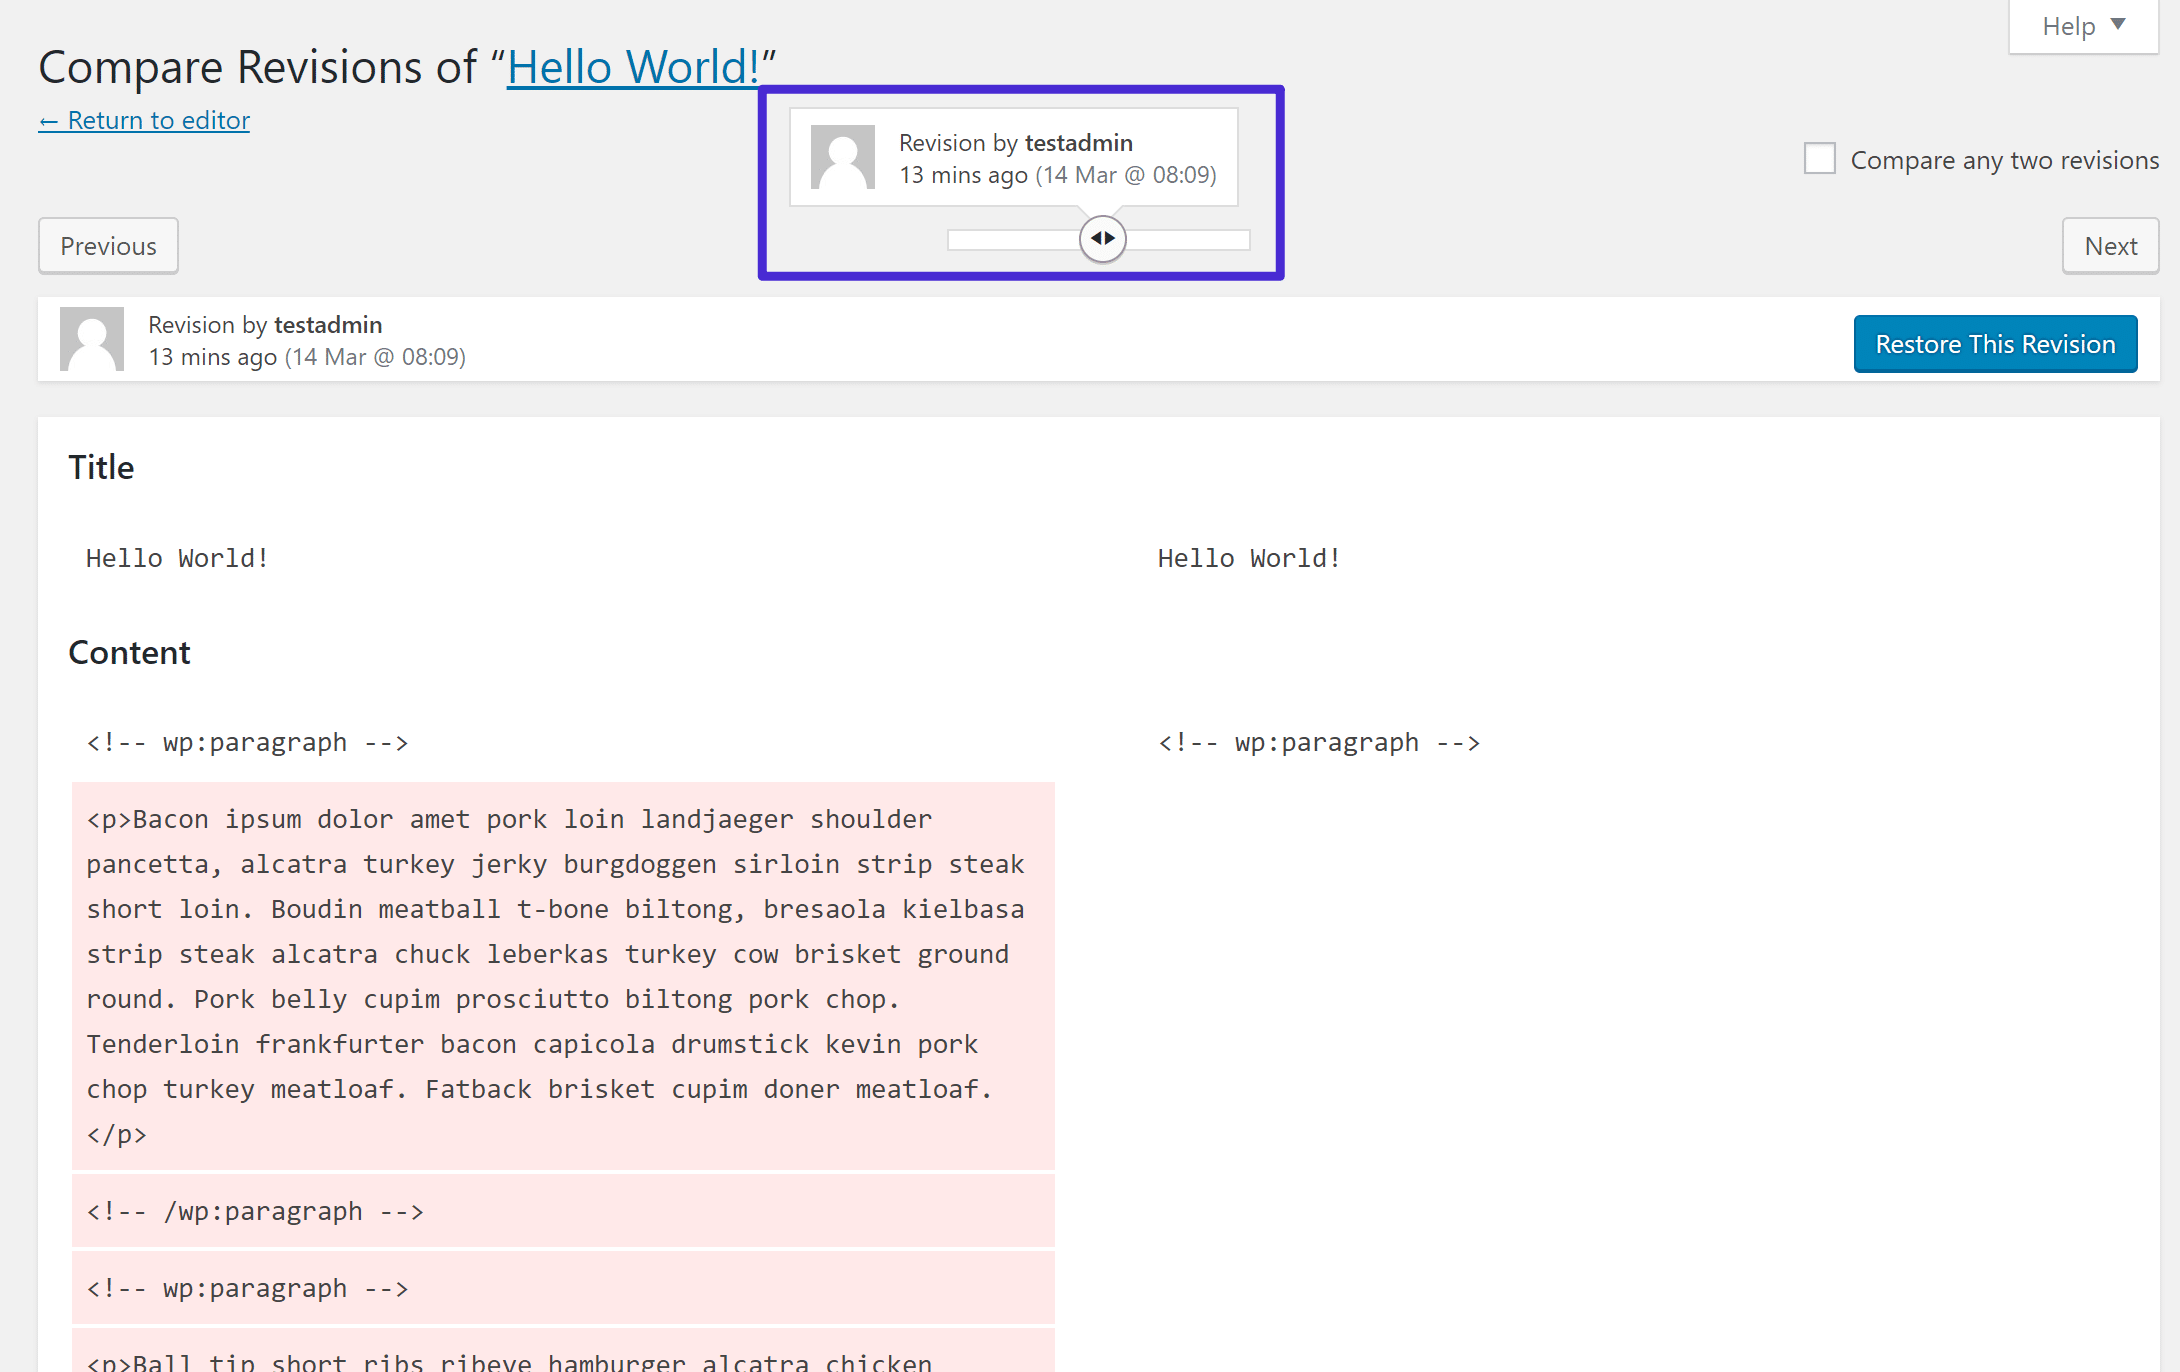Click Return to editor link
2180x1372 pixels.
point(144,119)
